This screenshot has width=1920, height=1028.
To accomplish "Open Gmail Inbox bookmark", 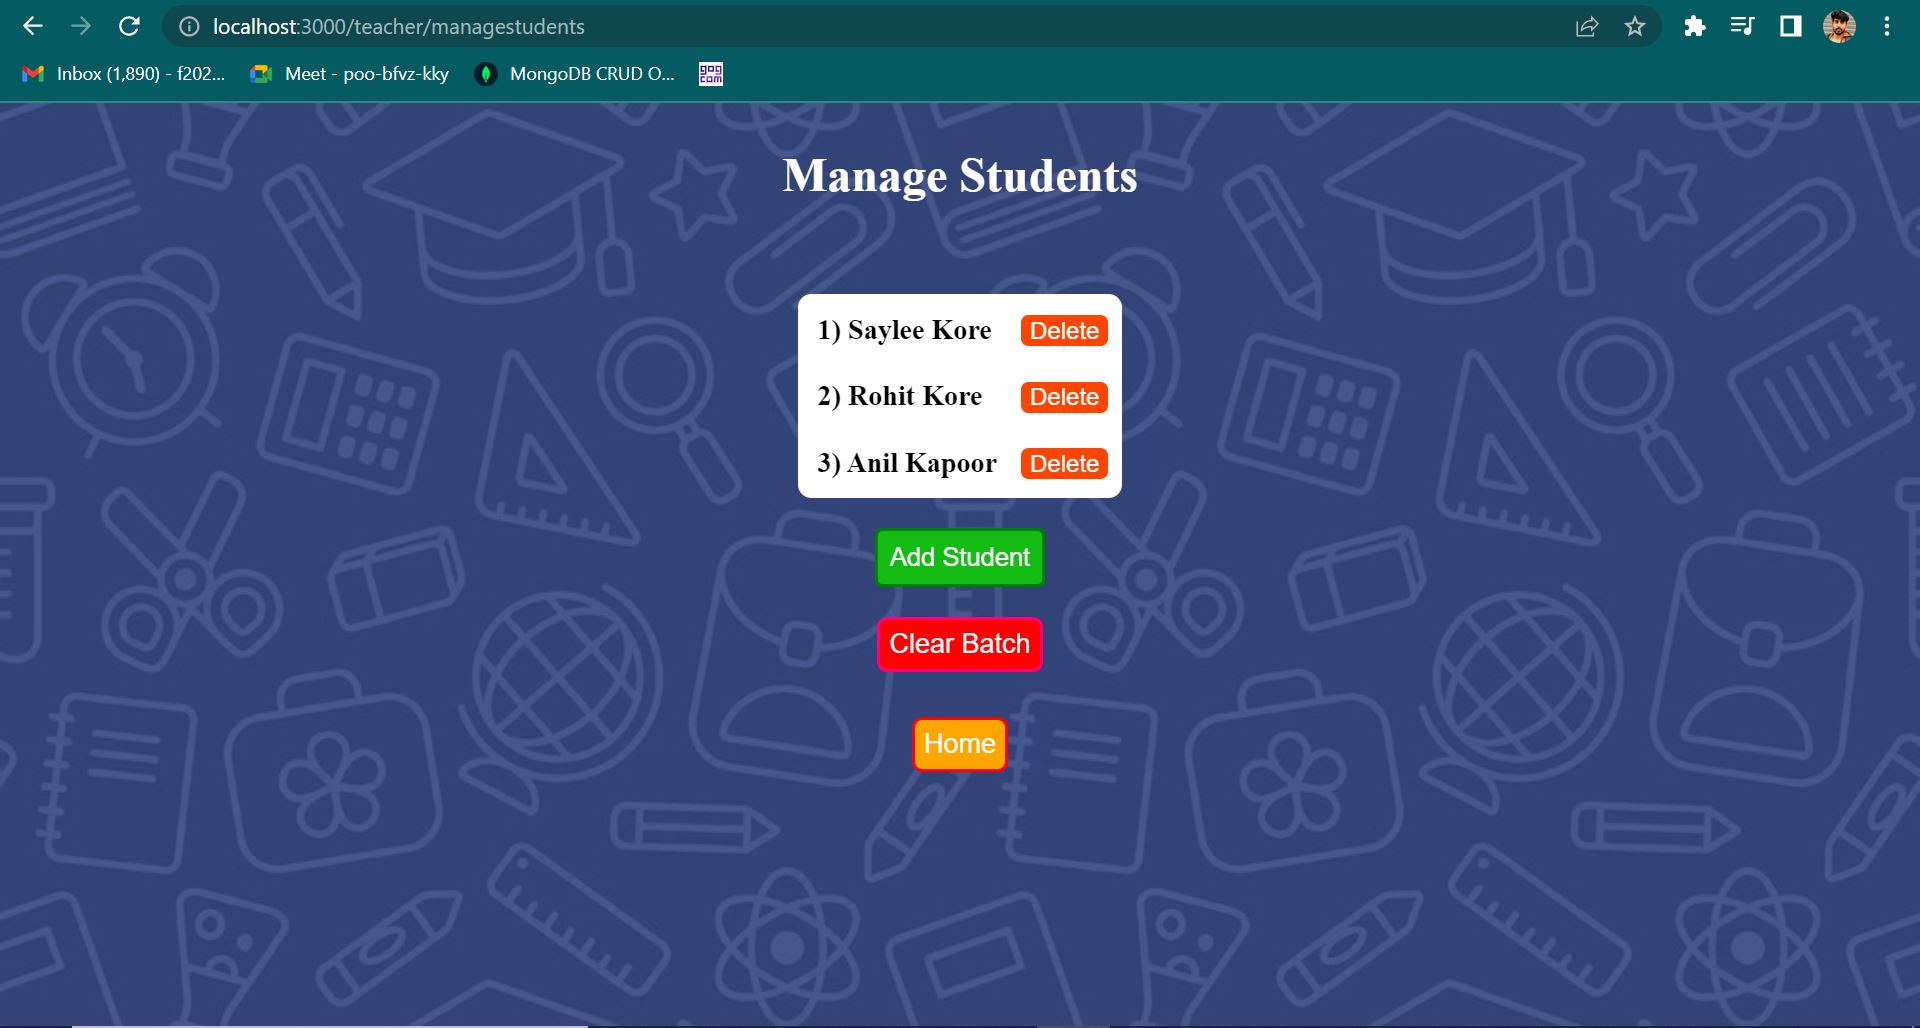I will (x=124, y=74).
